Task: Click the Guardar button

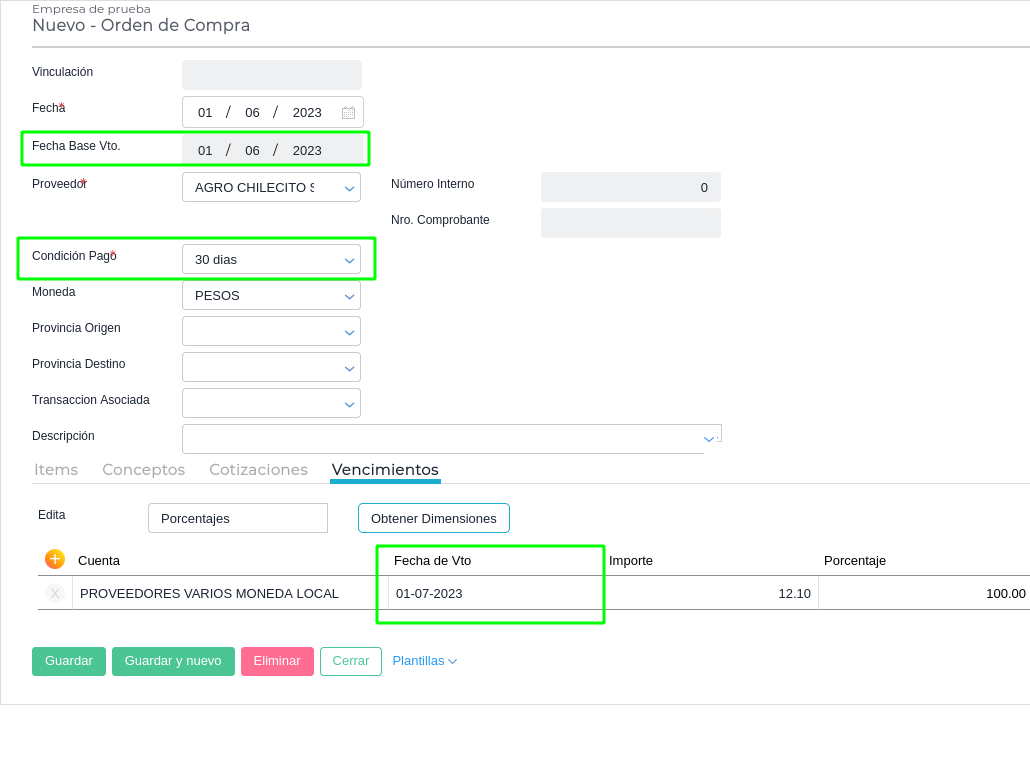Action: (69, 661)
